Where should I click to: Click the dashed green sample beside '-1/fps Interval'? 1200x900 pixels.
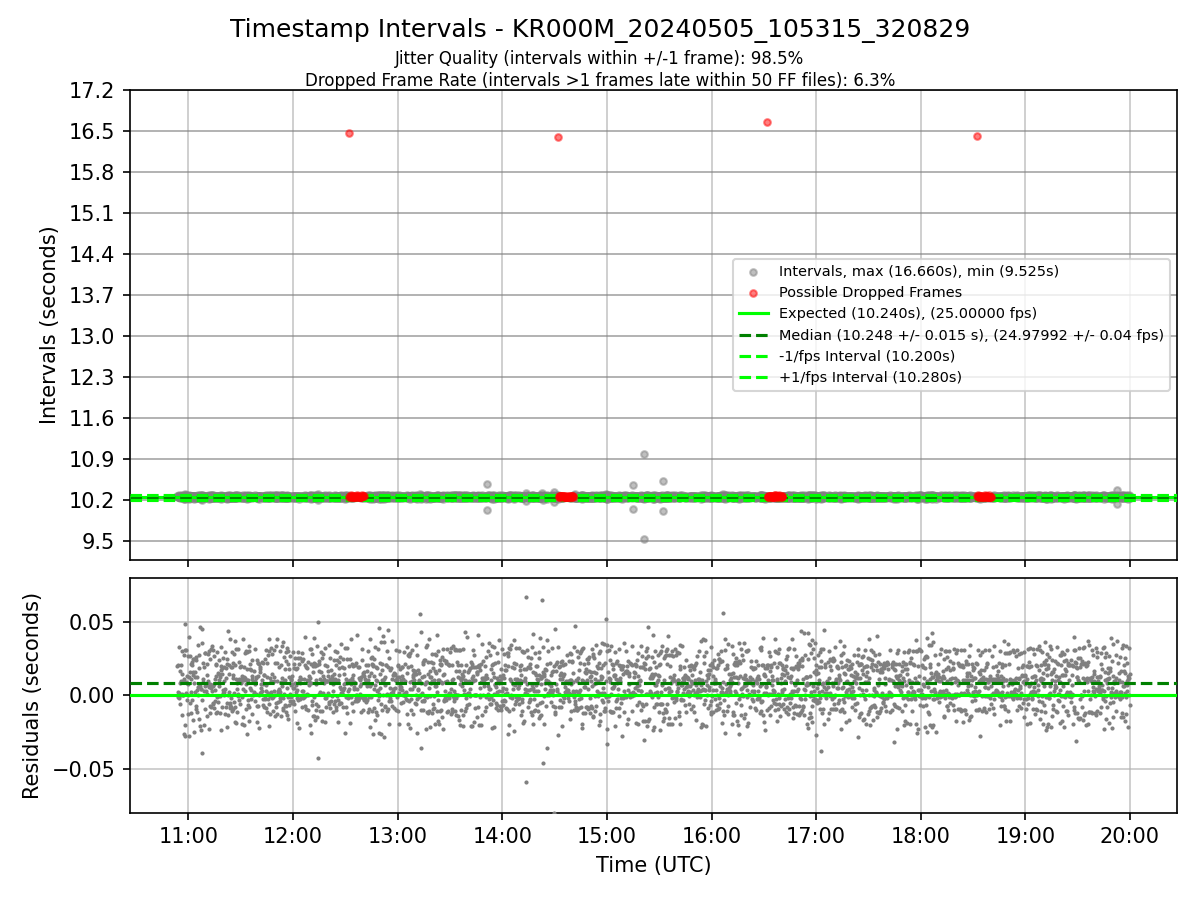(x=753, y=356)
